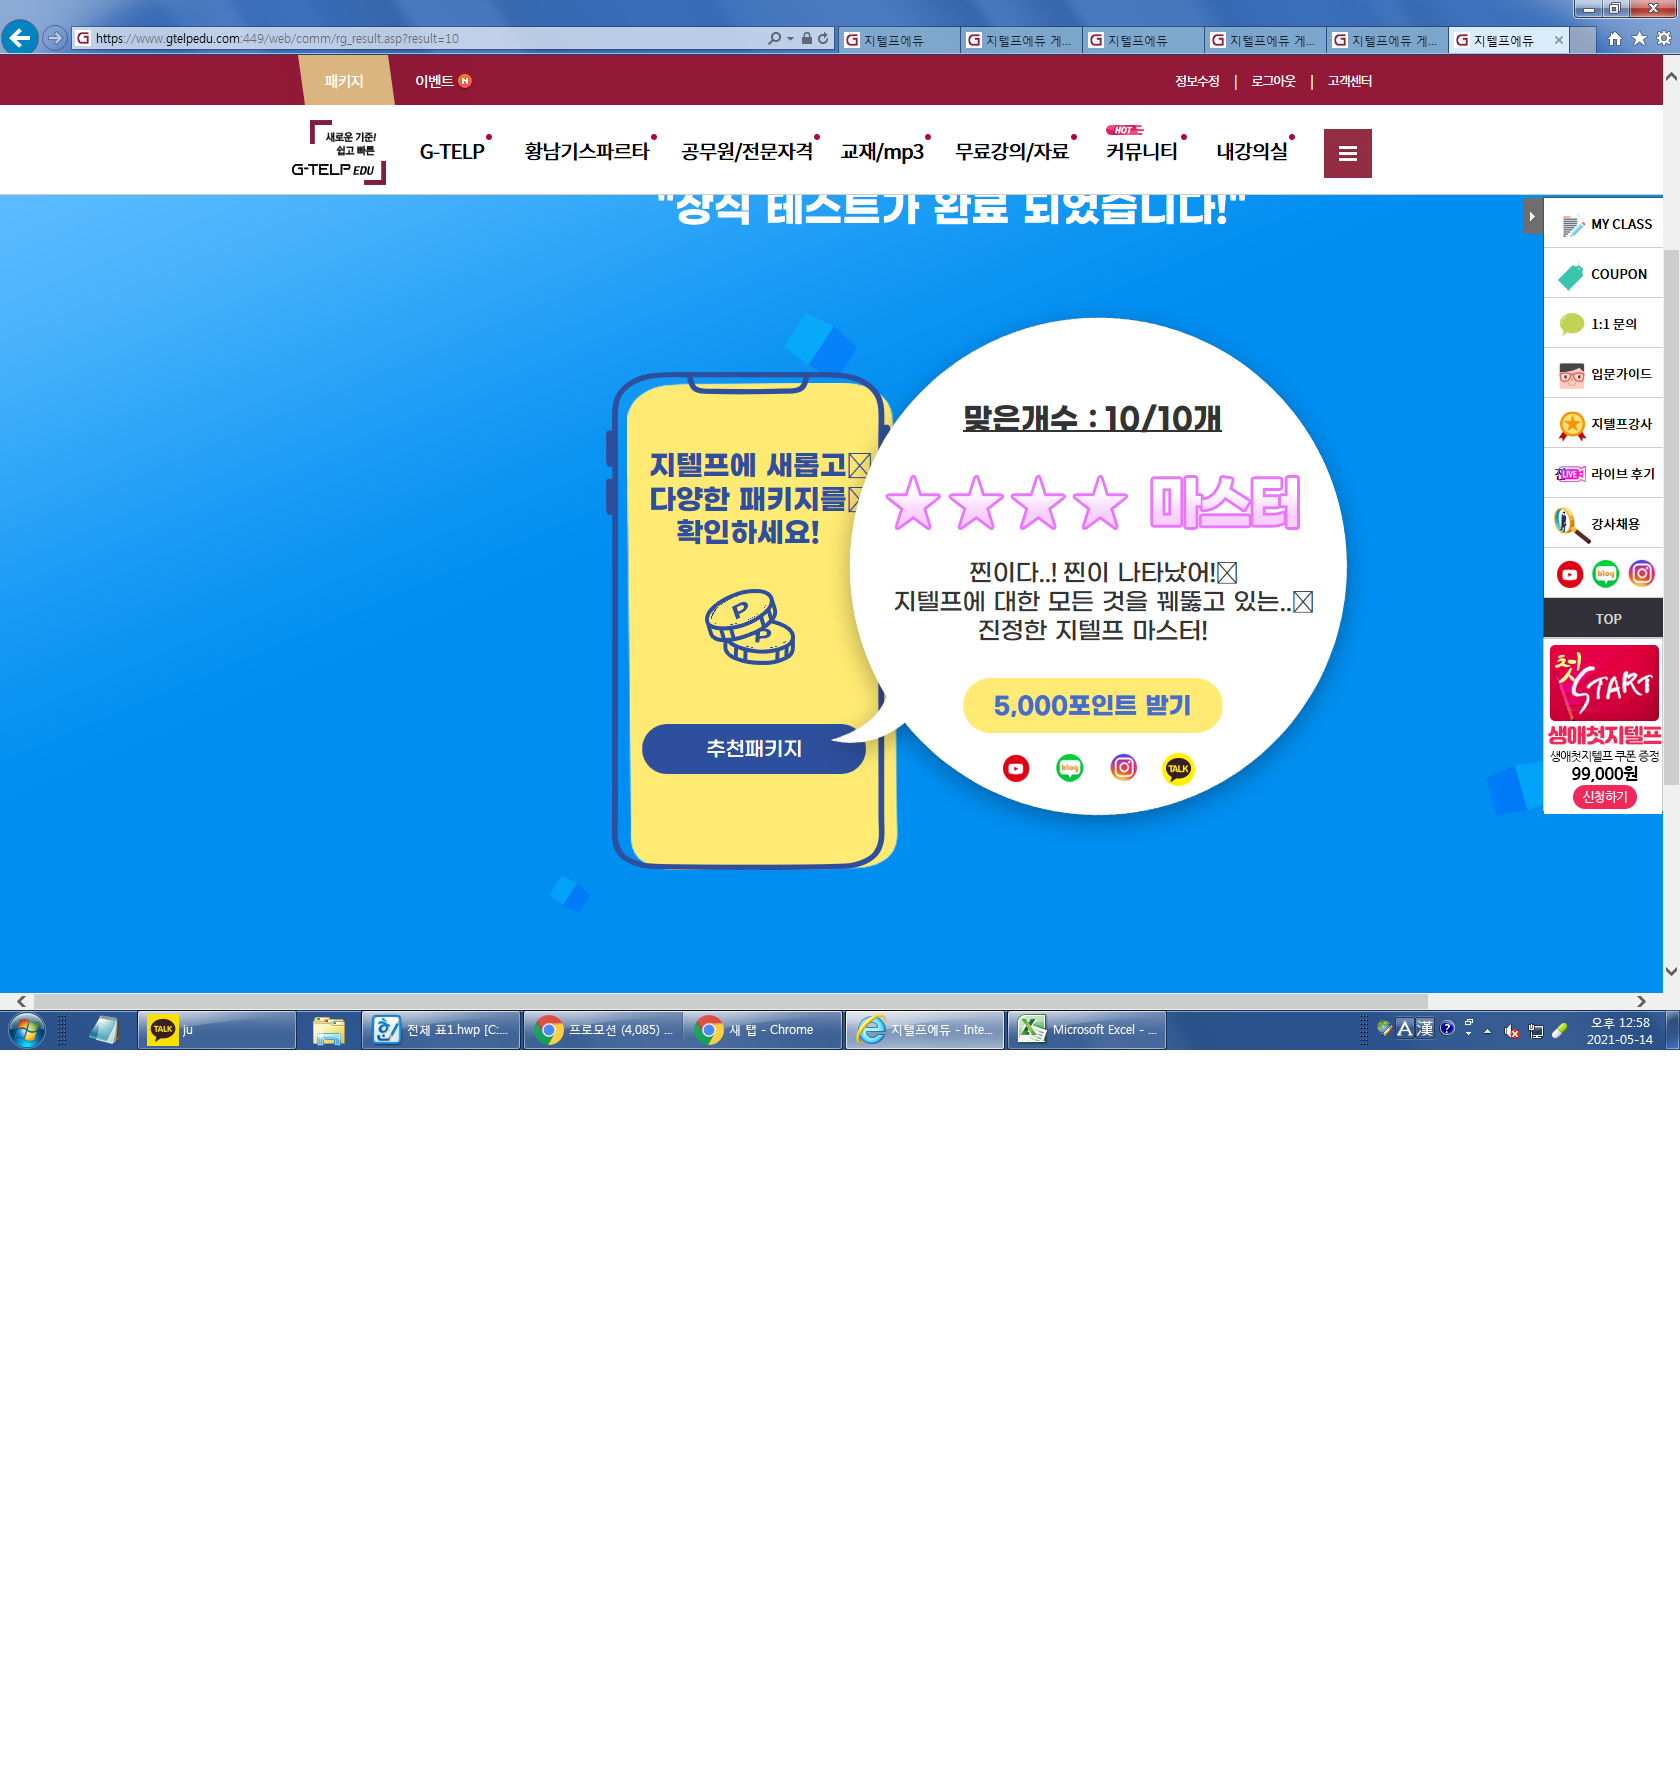Open the G-TELP navigation menu
This screenshot has height=1772, width=1680.
point(452,152)
